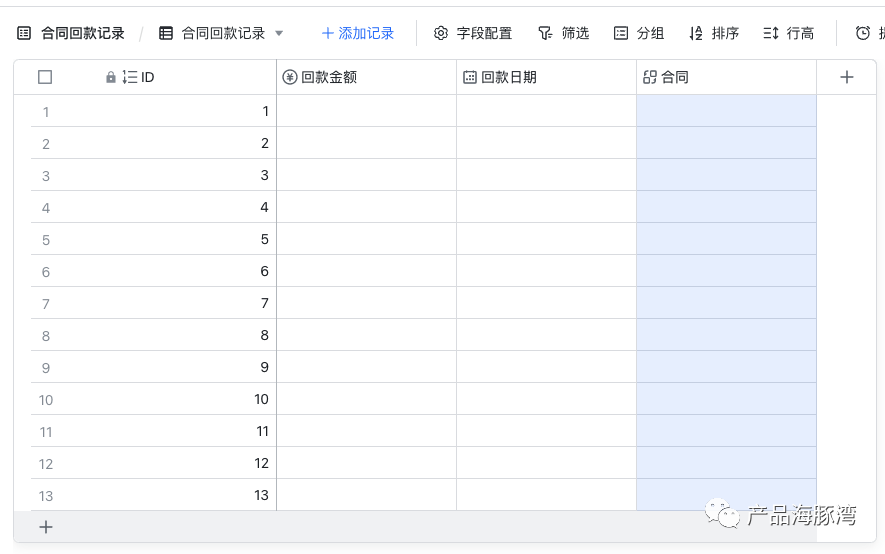
Task: Click the auto-number icon next to ID
Action: [x=130, y=77]
